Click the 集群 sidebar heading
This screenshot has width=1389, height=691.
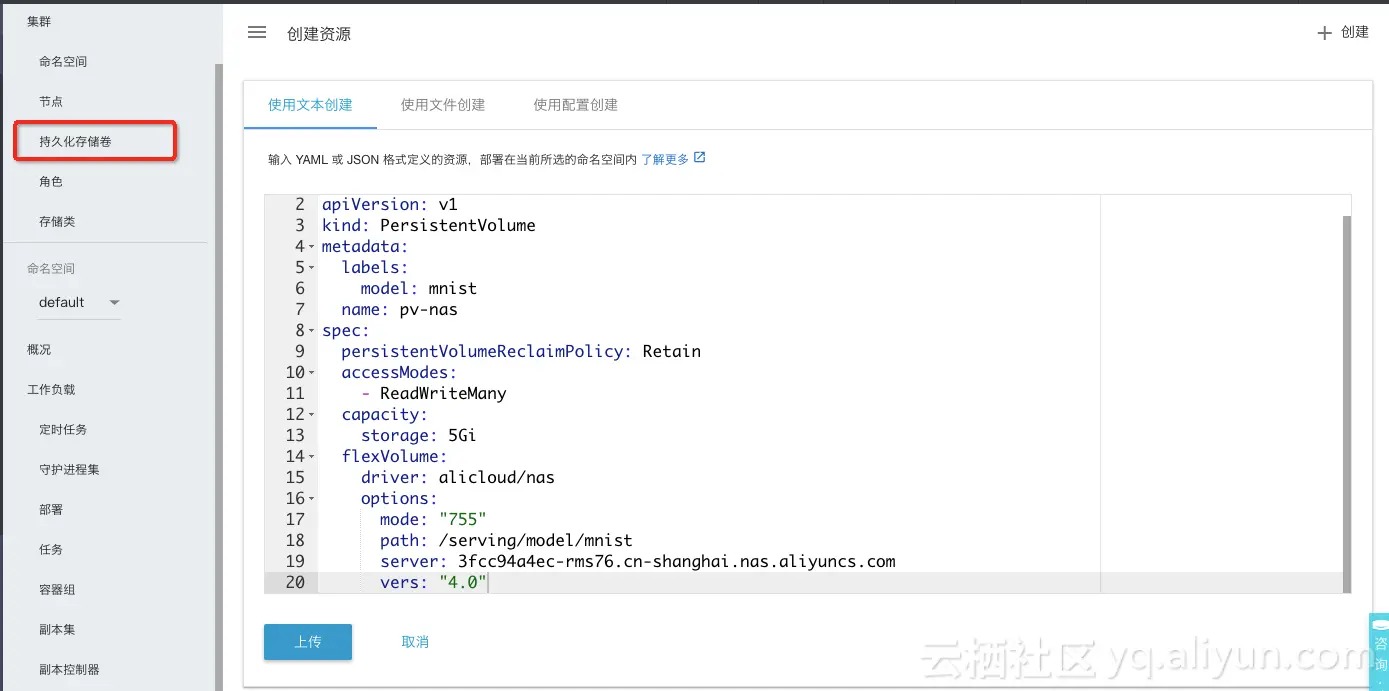click(39, 22)
